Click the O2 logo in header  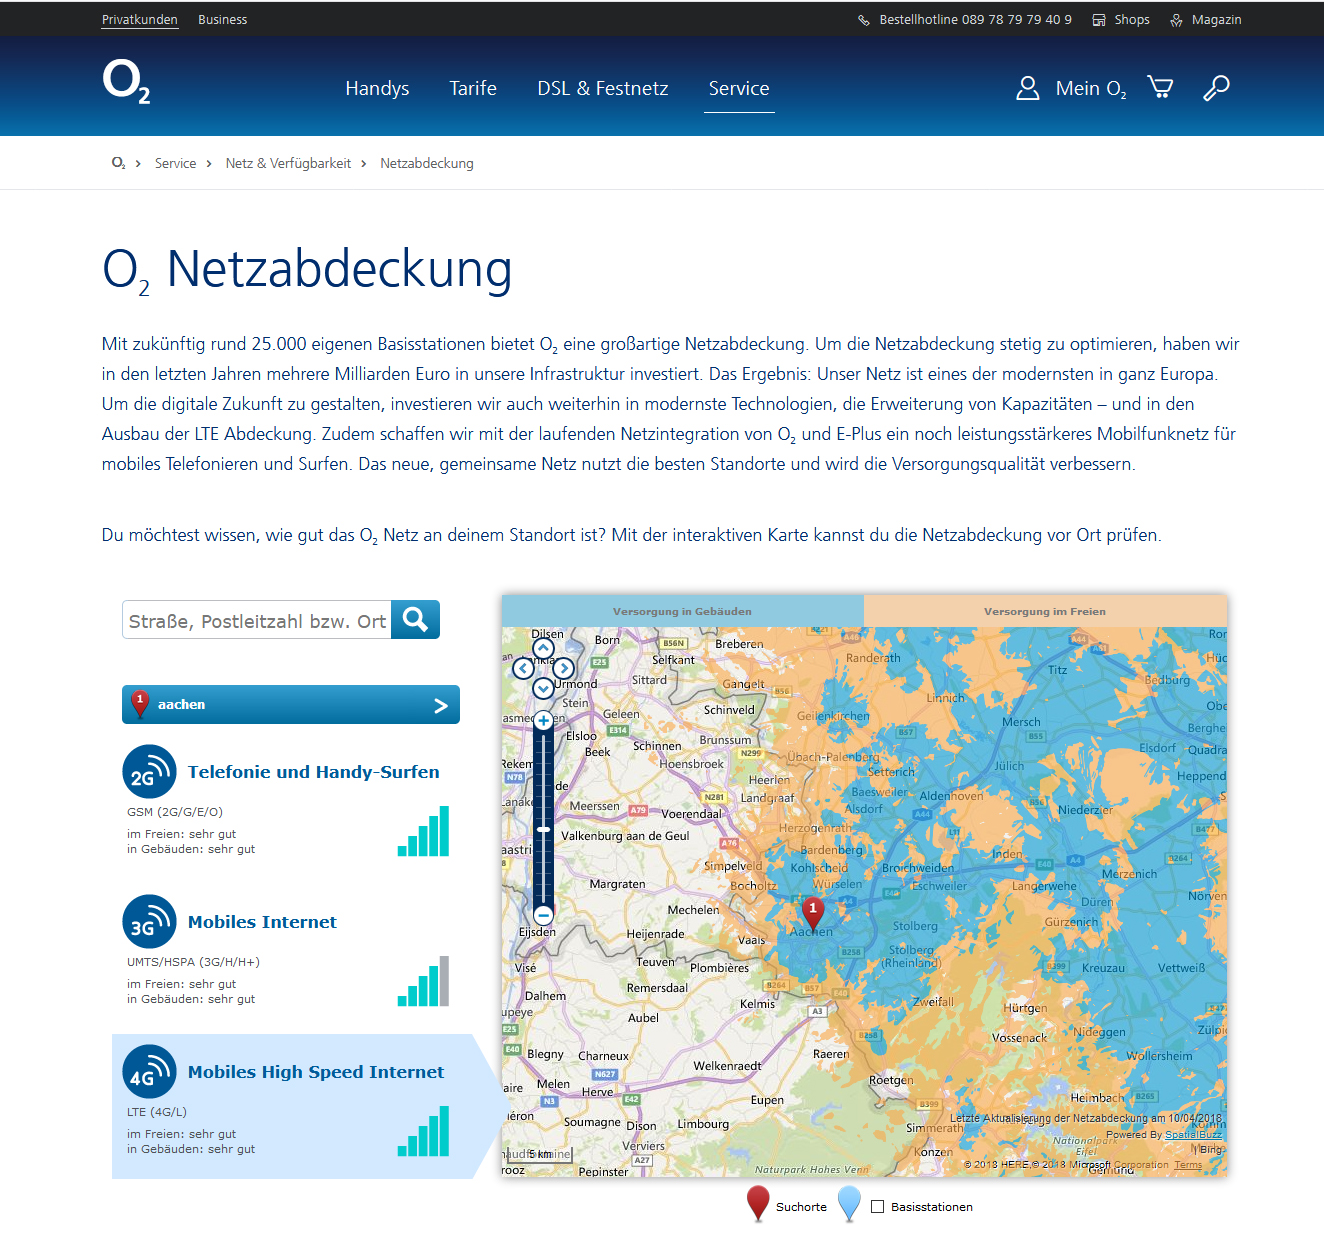[x=126, y=82]
